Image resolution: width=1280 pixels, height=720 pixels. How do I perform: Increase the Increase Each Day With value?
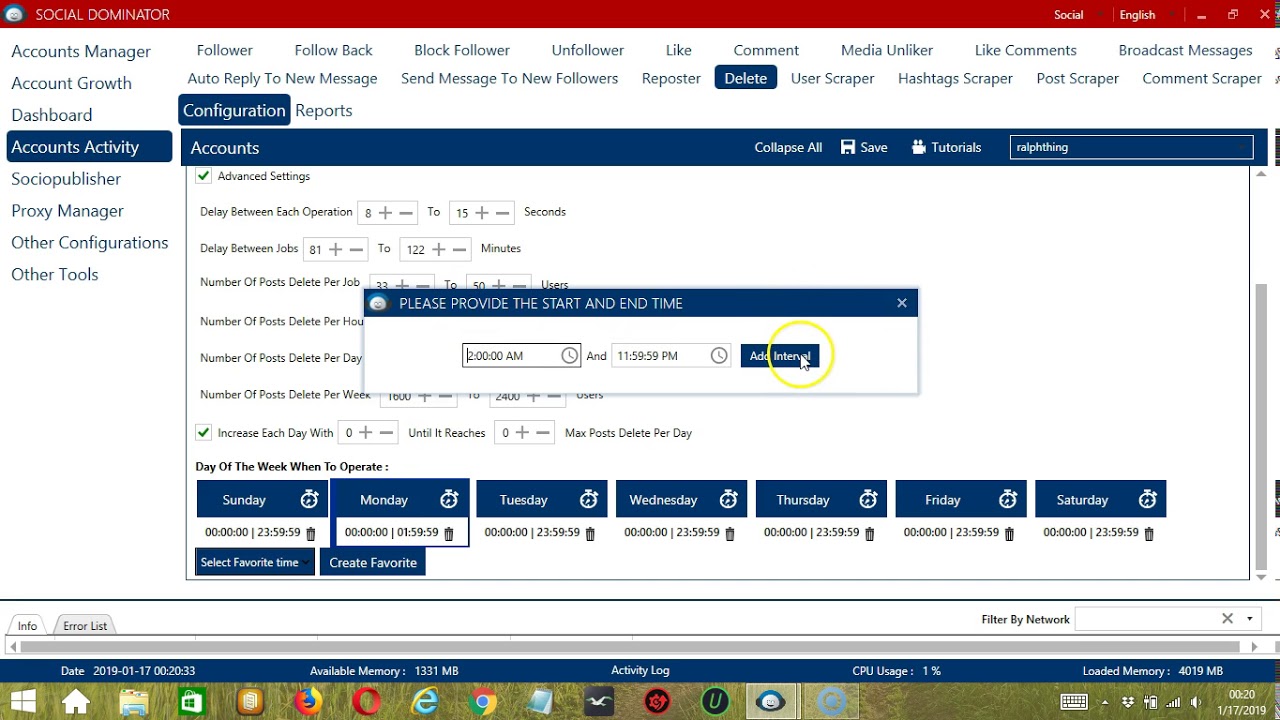tap(365, 433)
